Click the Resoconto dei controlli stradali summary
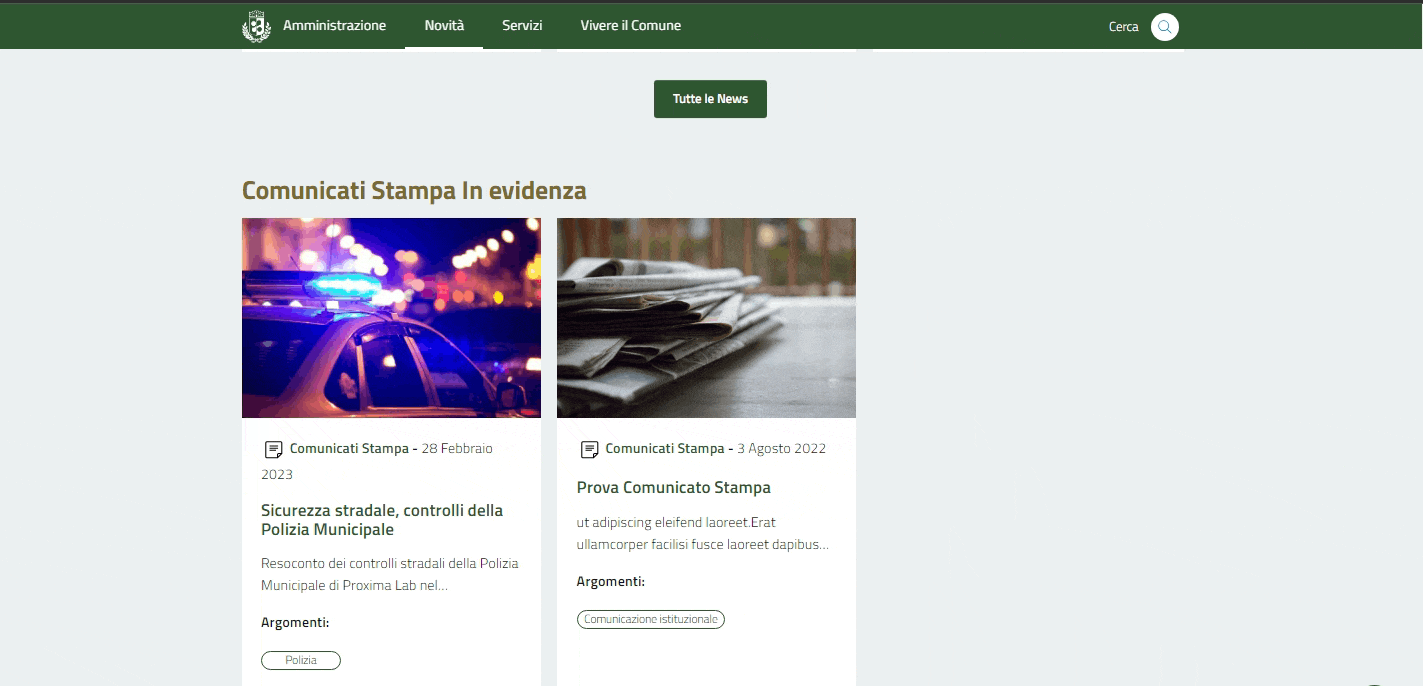This screenshot has width=1423, height=686. 389,574
